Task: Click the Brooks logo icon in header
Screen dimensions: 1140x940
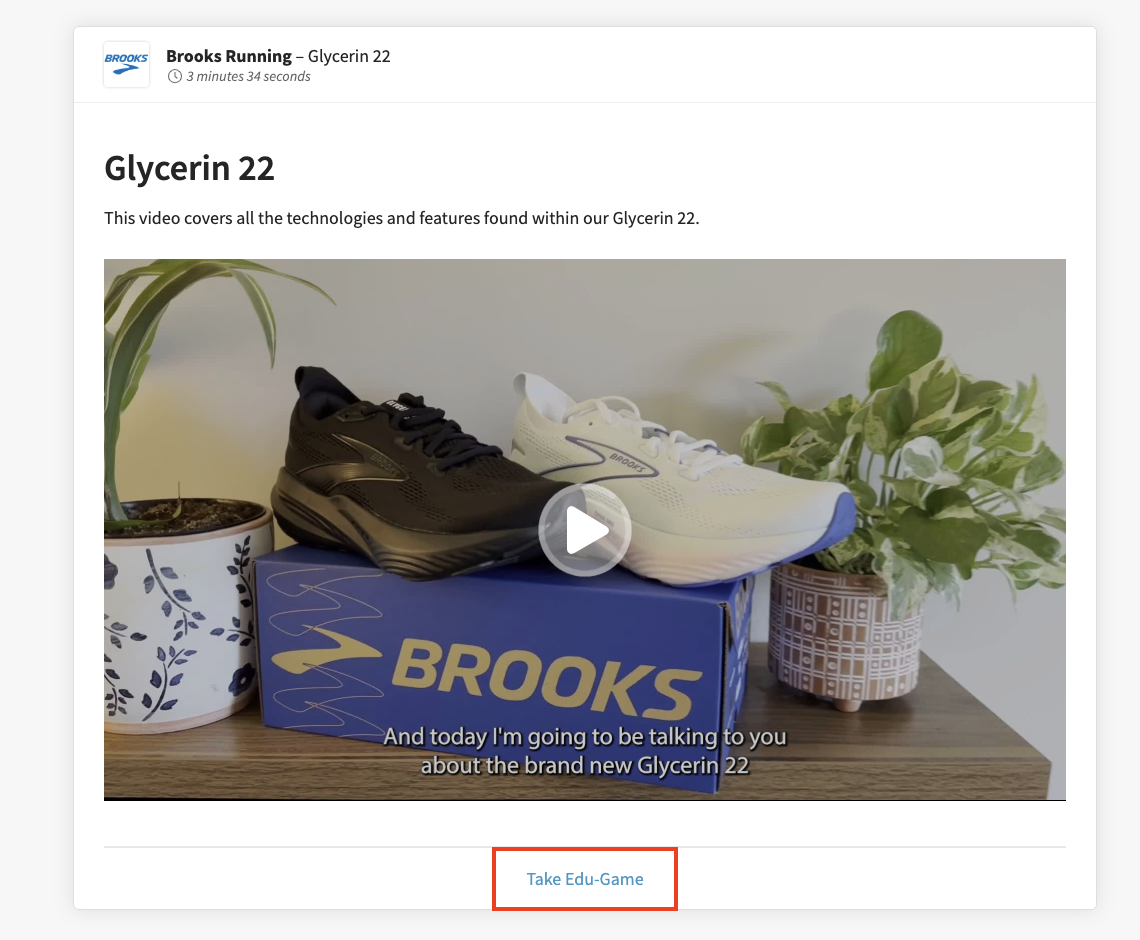Action: pos(127,64)
